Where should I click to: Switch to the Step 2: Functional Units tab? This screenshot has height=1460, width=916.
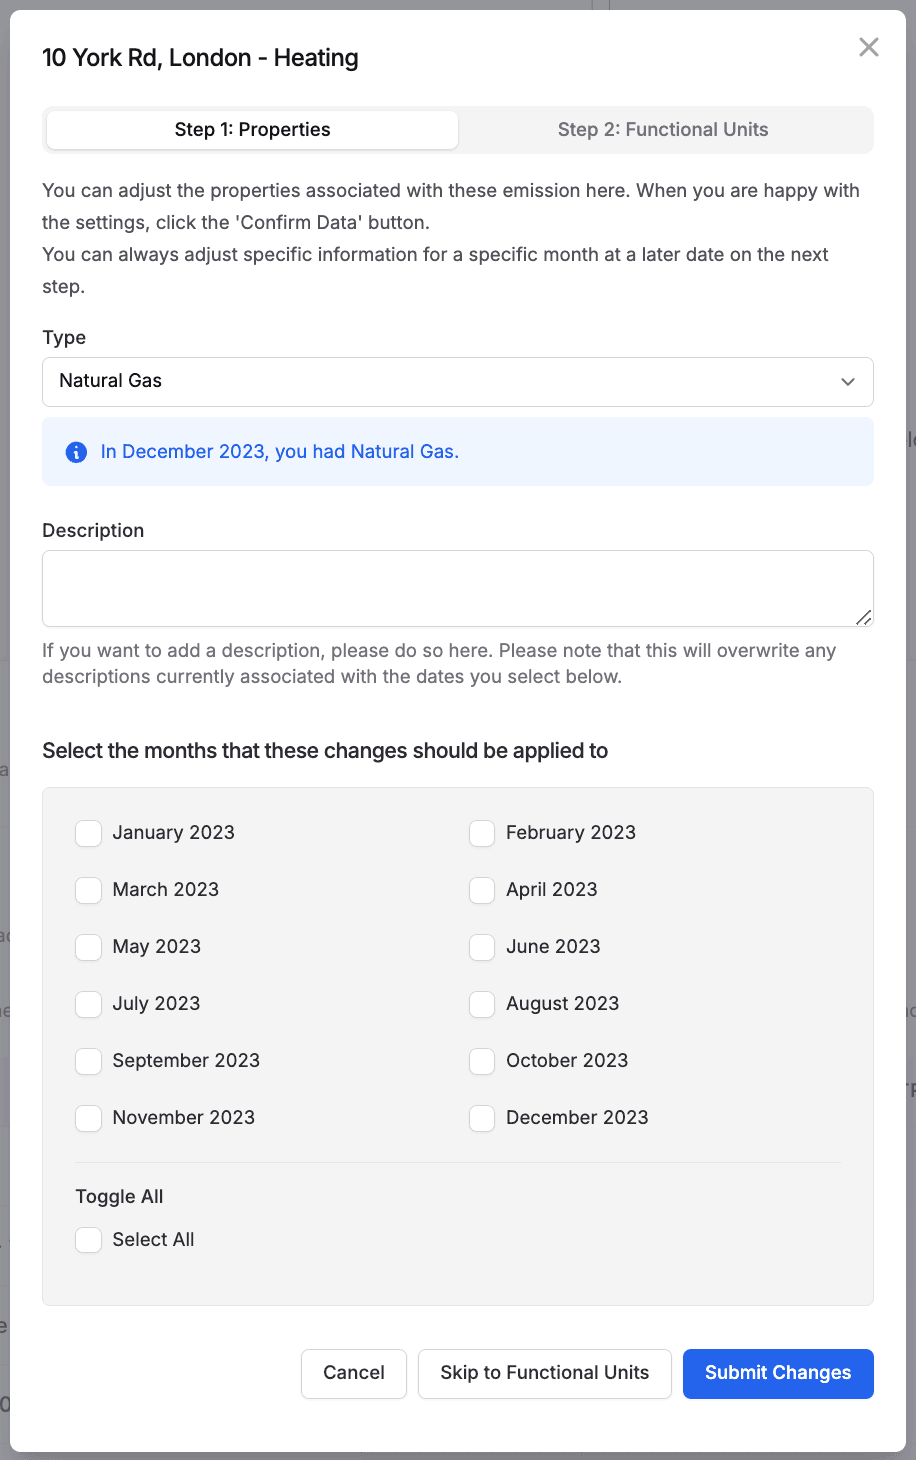pyautogui.click(x=663, y=129)
